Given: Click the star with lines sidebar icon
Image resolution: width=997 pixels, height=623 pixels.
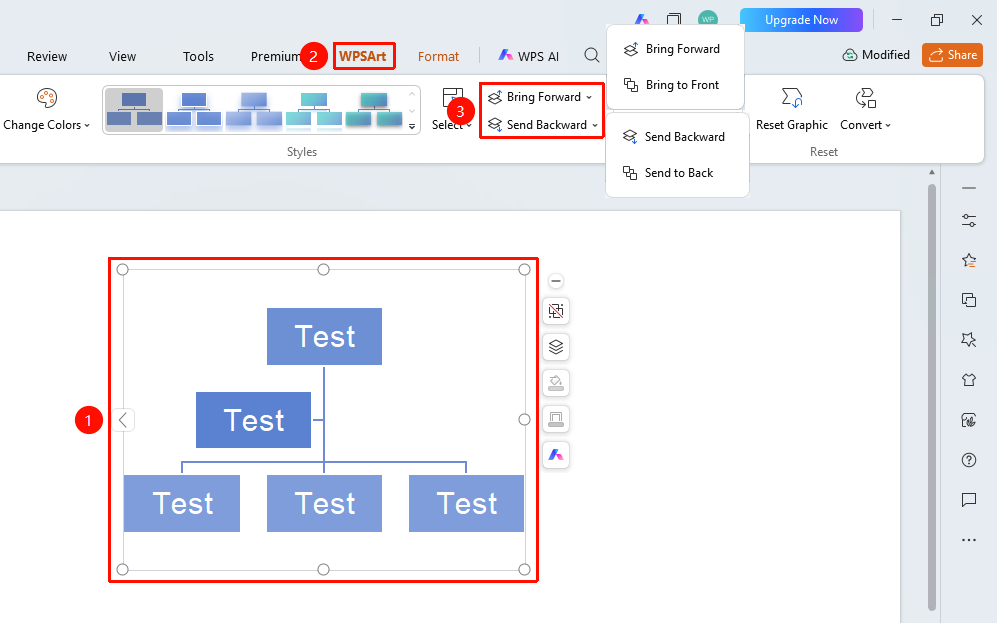Looking at the screenshot, I should [969, 260].
